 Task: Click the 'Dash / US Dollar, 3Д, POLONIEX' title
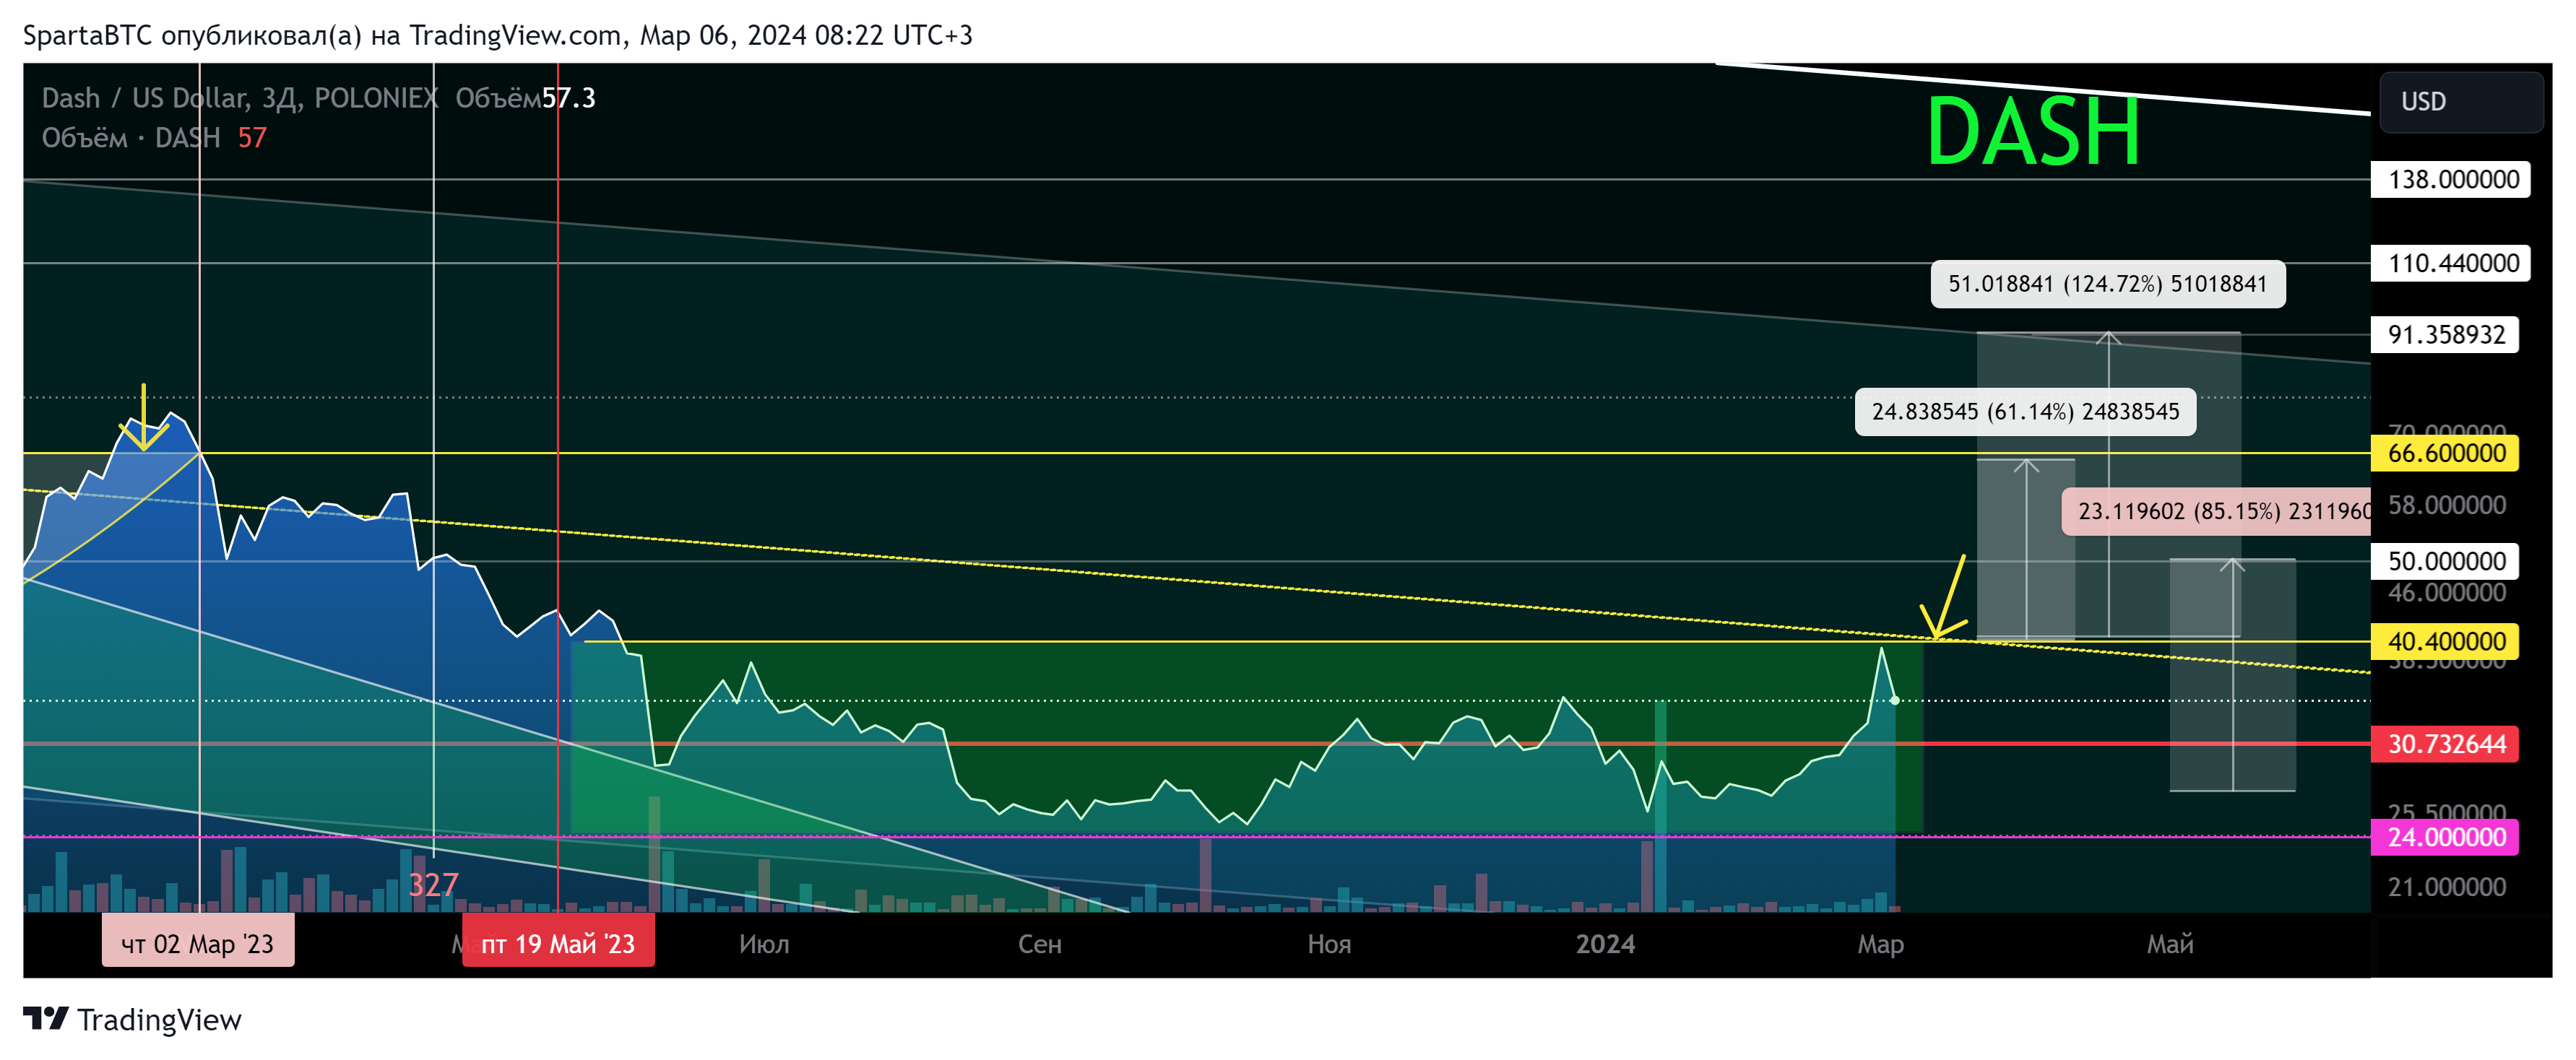240,98
